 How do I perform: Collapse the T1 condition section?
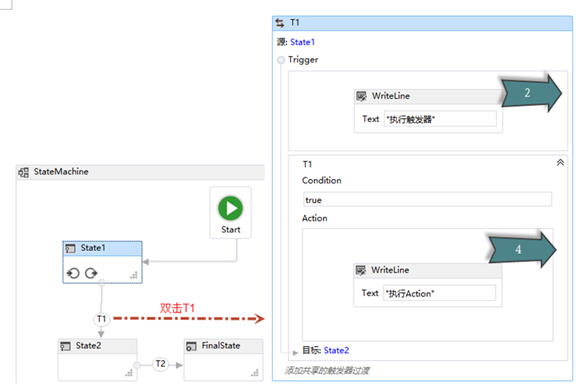(560, 163)
